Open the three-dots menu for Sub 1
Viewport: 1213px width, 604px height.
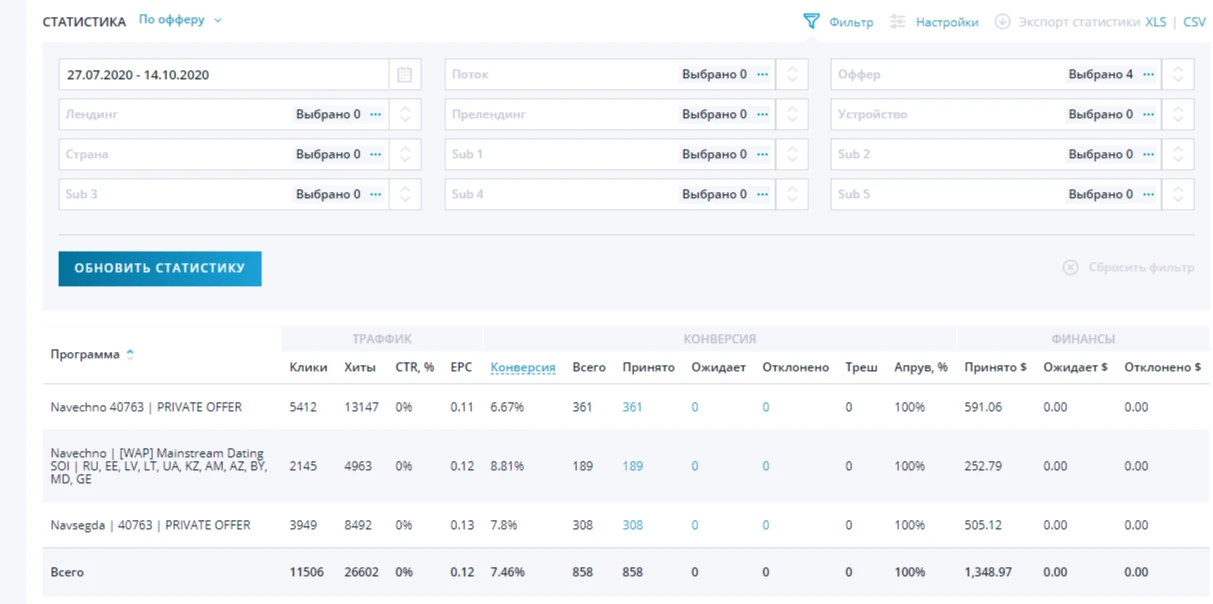763,154
